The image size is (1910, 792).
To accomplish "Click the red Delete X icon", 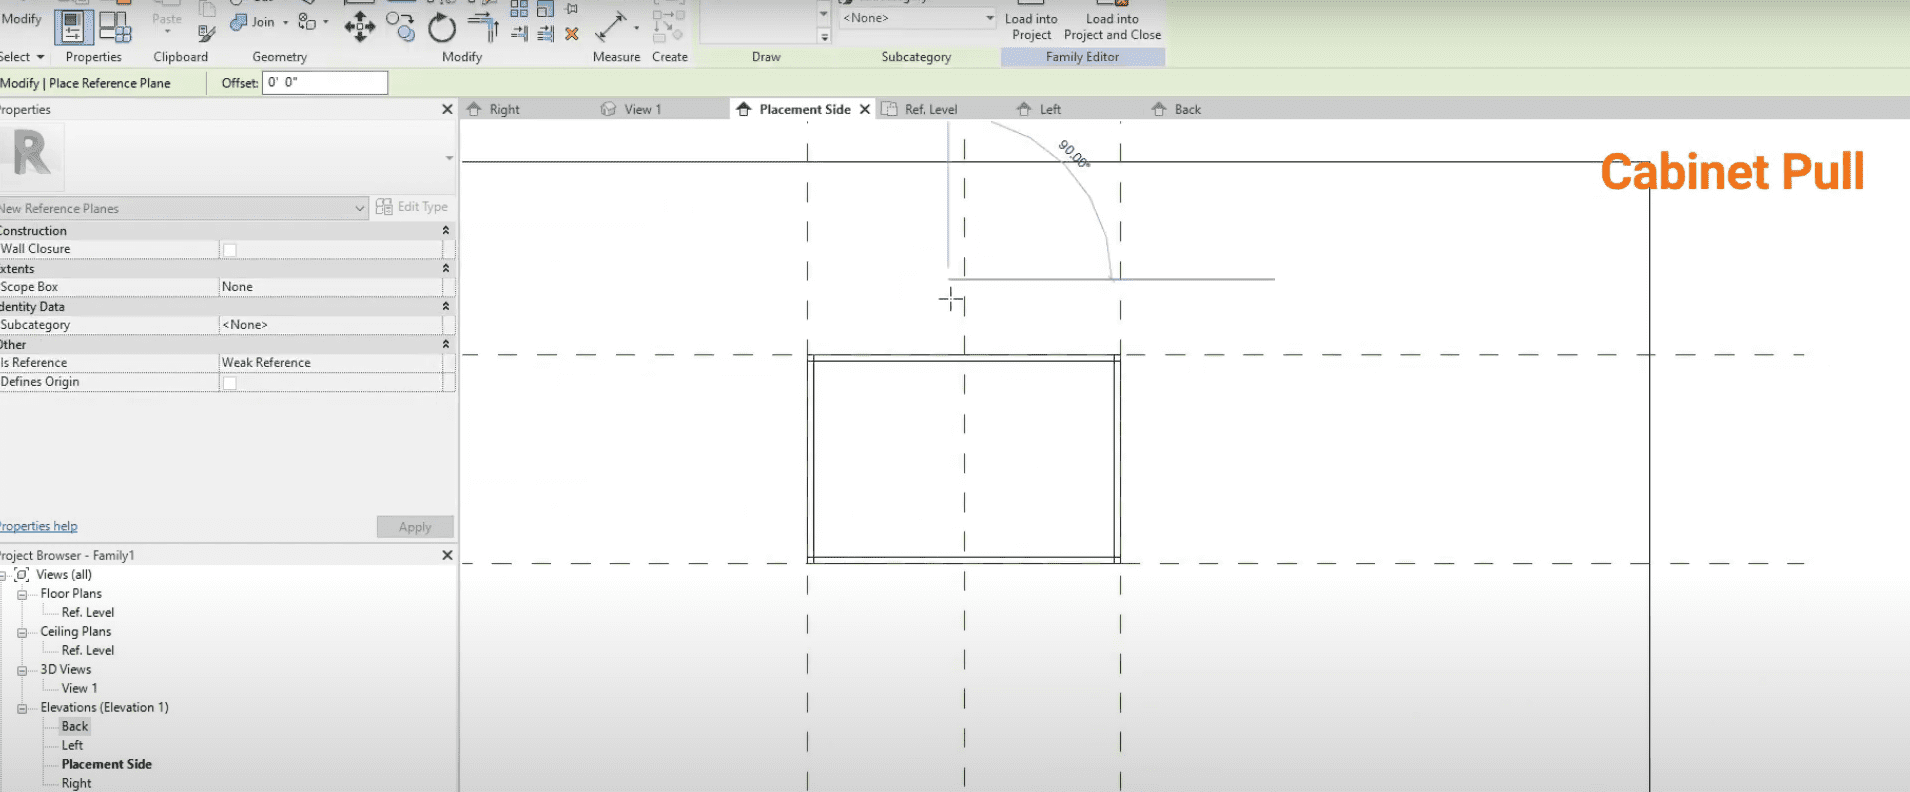I will pyautogui.click(x=572, y=34).
